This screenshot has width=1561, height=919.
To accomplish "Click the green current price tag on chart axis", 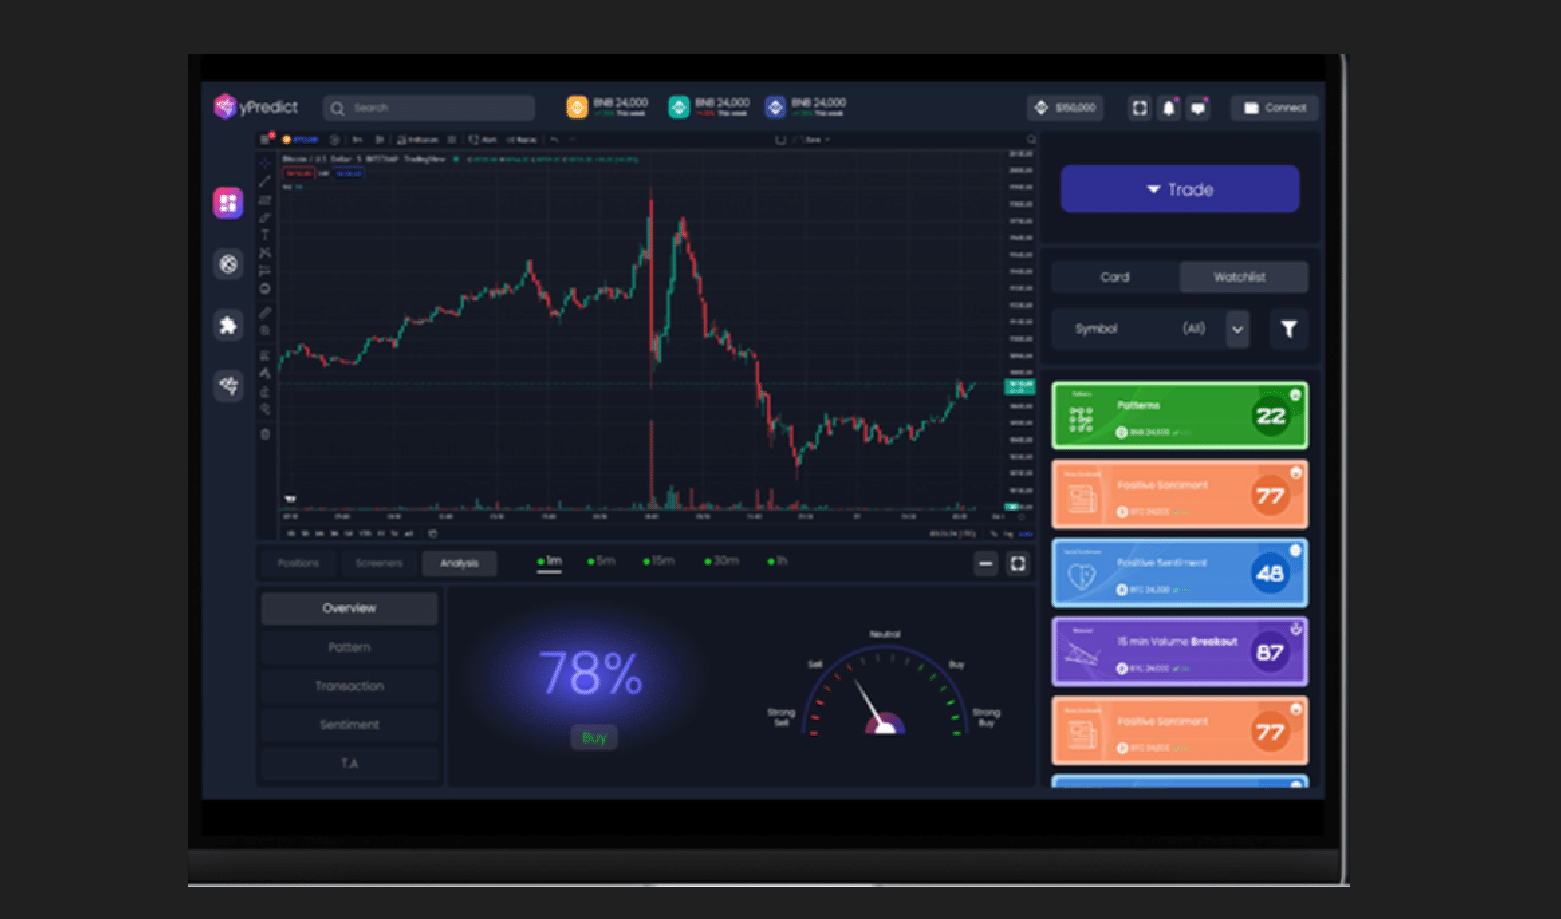I will (1019, 386).
